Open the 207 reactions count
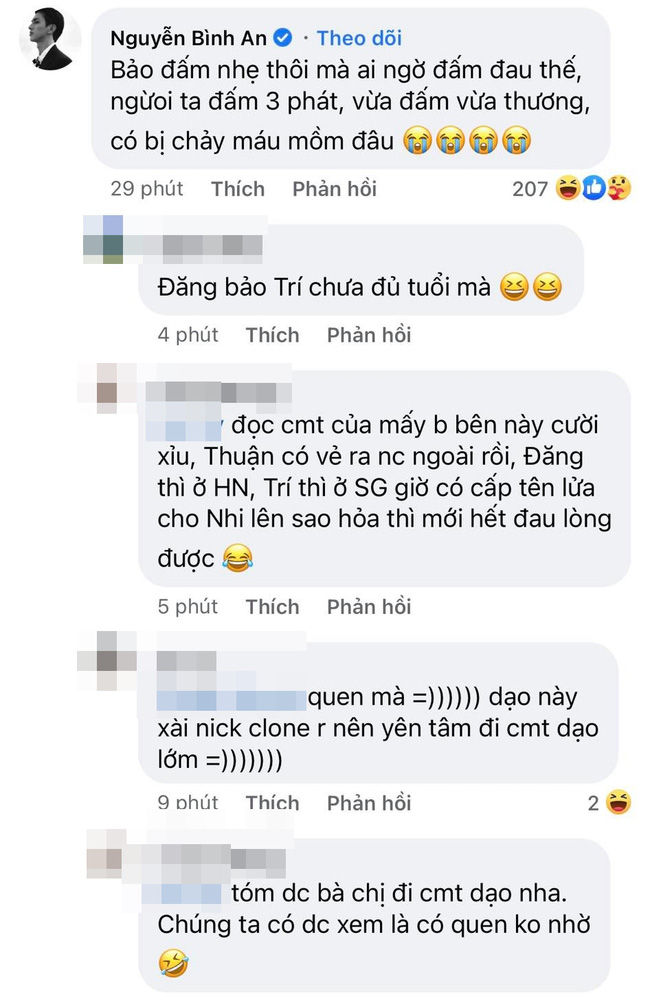650x994 pixels. (x=530, y=189)
